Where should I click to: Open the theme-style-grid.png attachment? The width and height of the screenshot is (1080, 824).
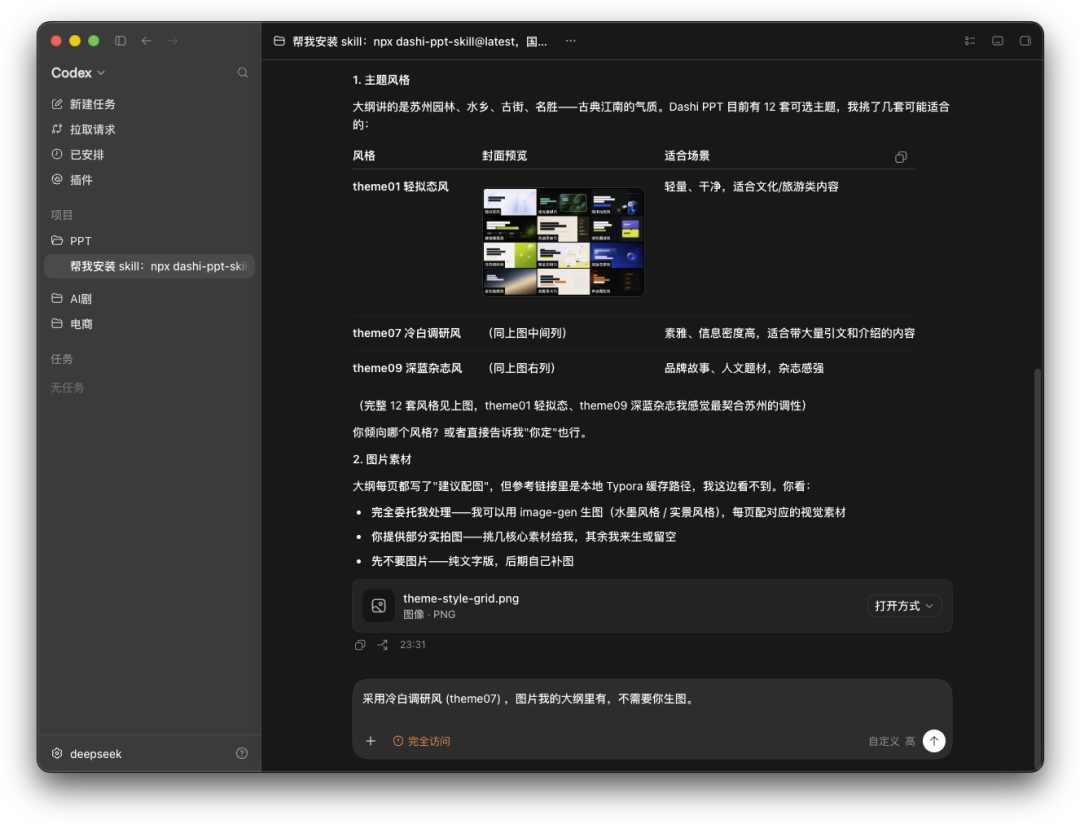(x=652, y=606)
